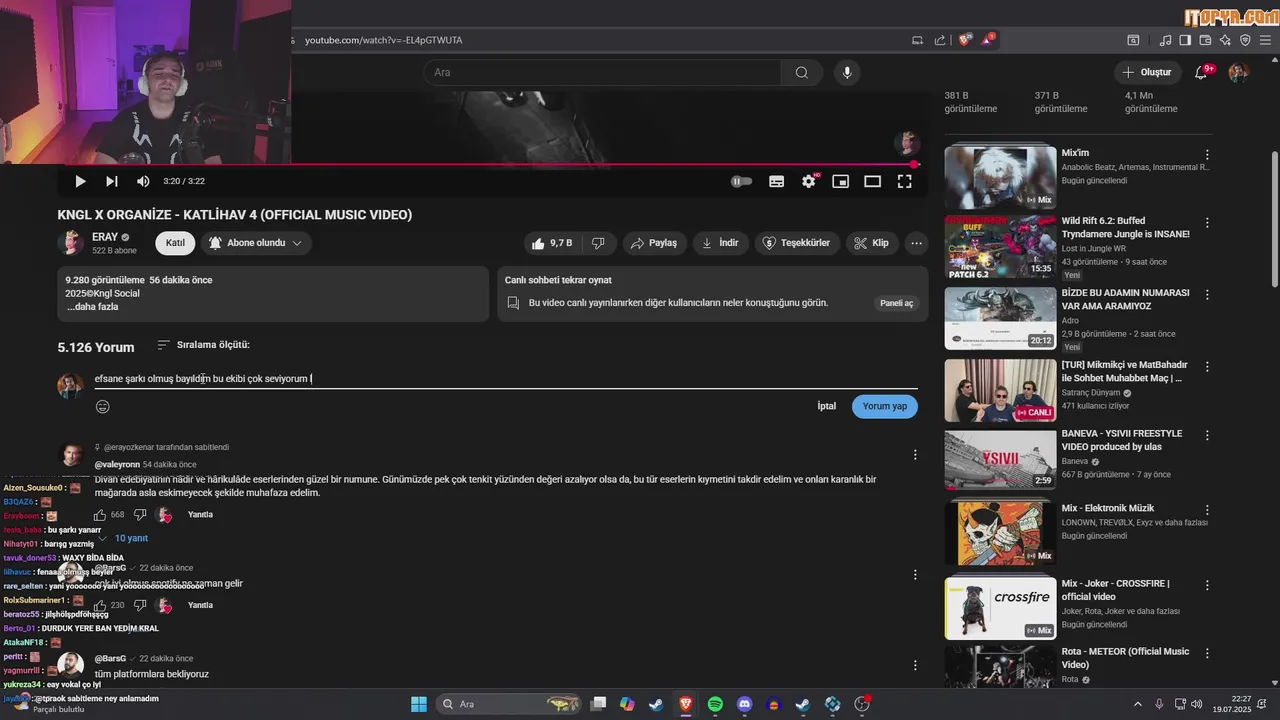Toggle the autoplay switch in player
This screenshot has height=720, width=1280.
[x=741, y=181]
